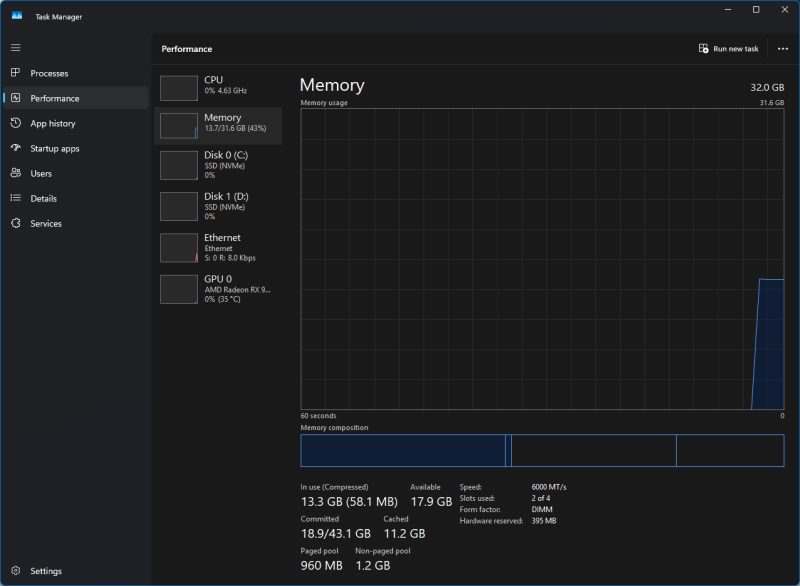Select the CPU mini graph thumbnail
800x586 pixels.
click(179, 88)
